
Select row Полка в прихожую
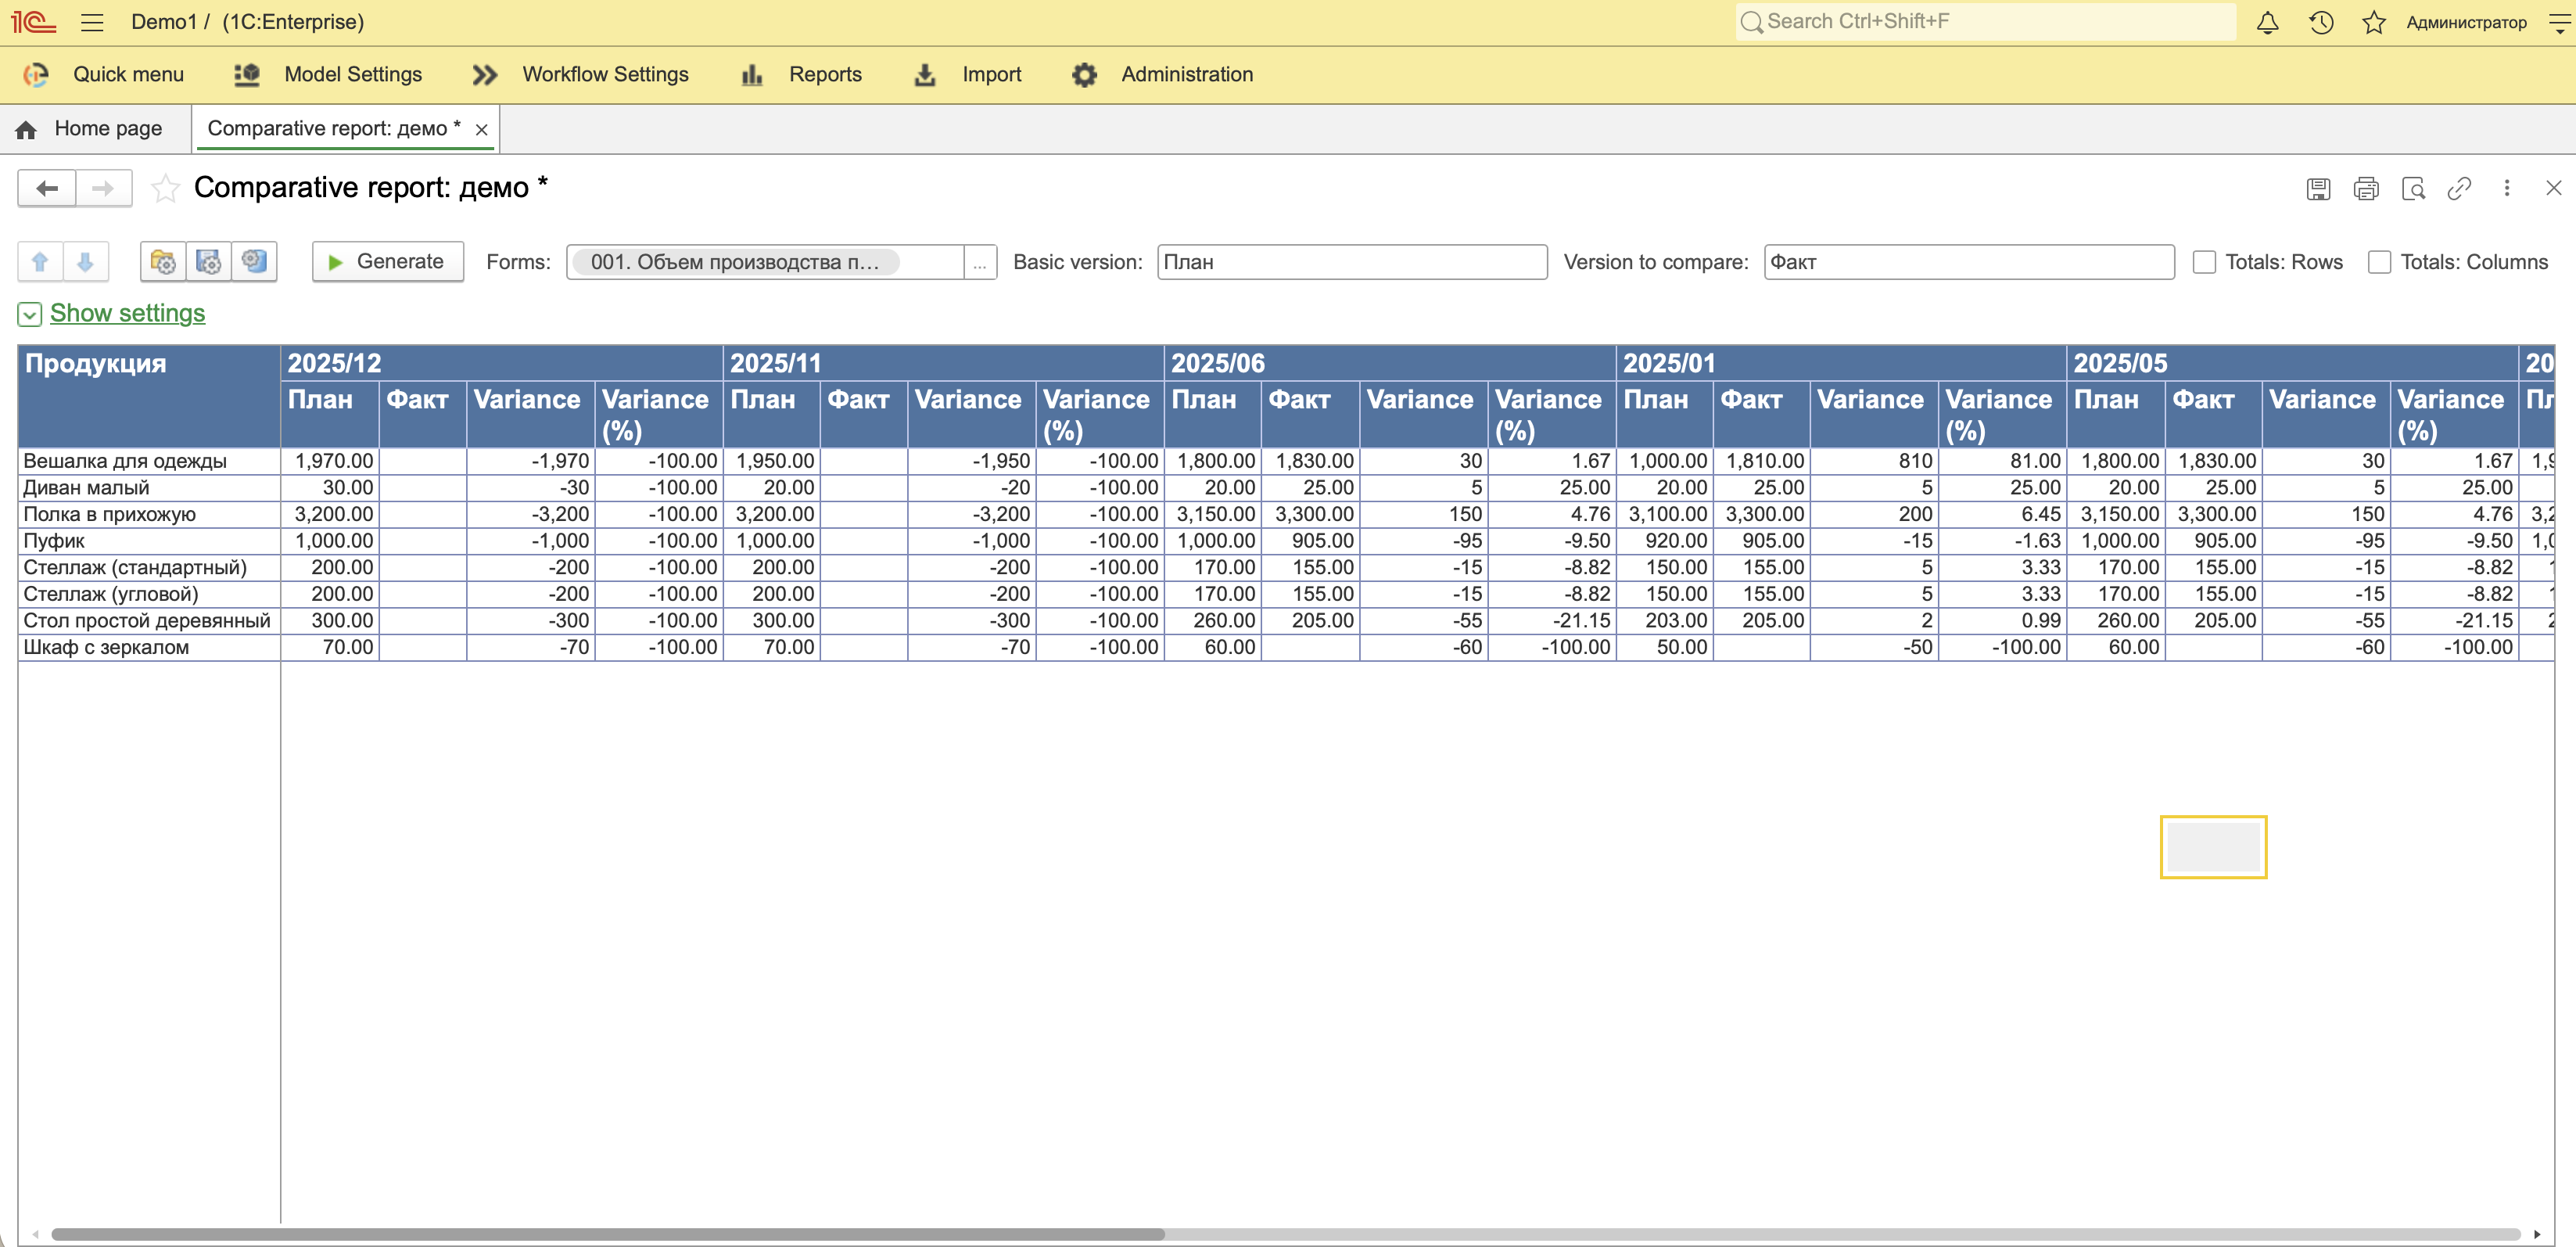click(x=150, y=514)
